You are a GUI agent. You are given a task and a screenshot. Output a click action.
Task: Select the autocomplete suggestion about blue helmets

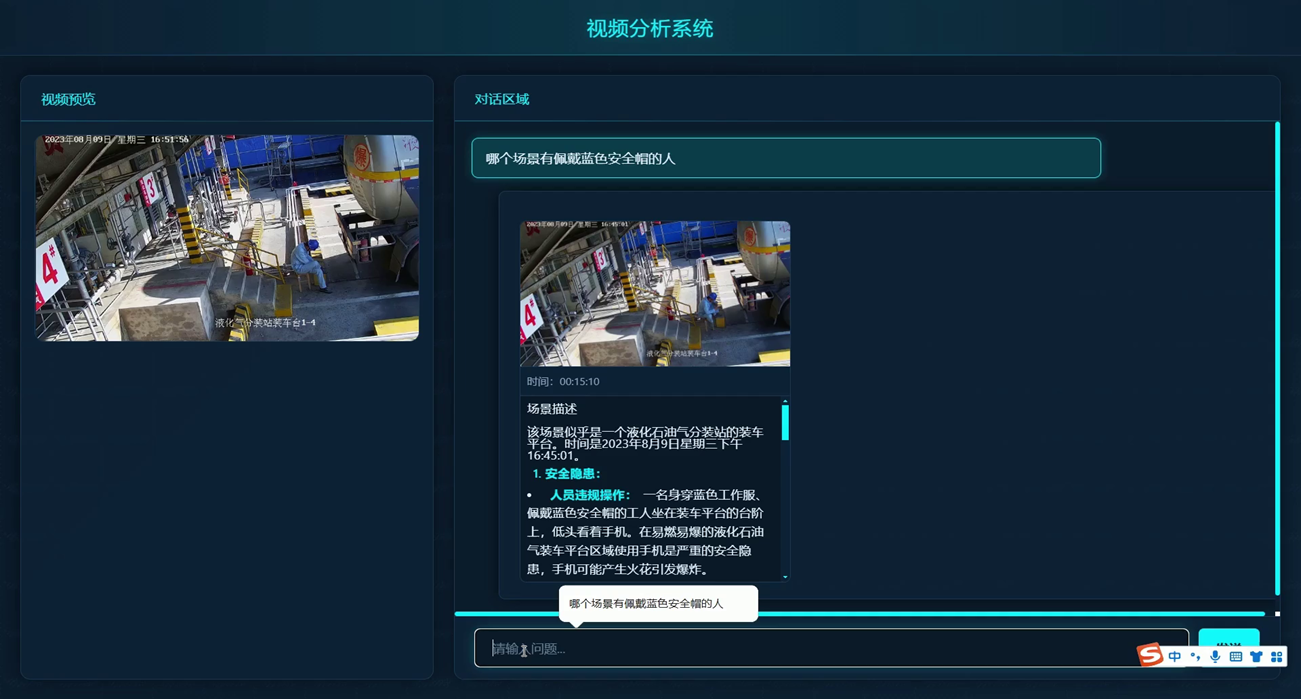[x=657, y=604]
